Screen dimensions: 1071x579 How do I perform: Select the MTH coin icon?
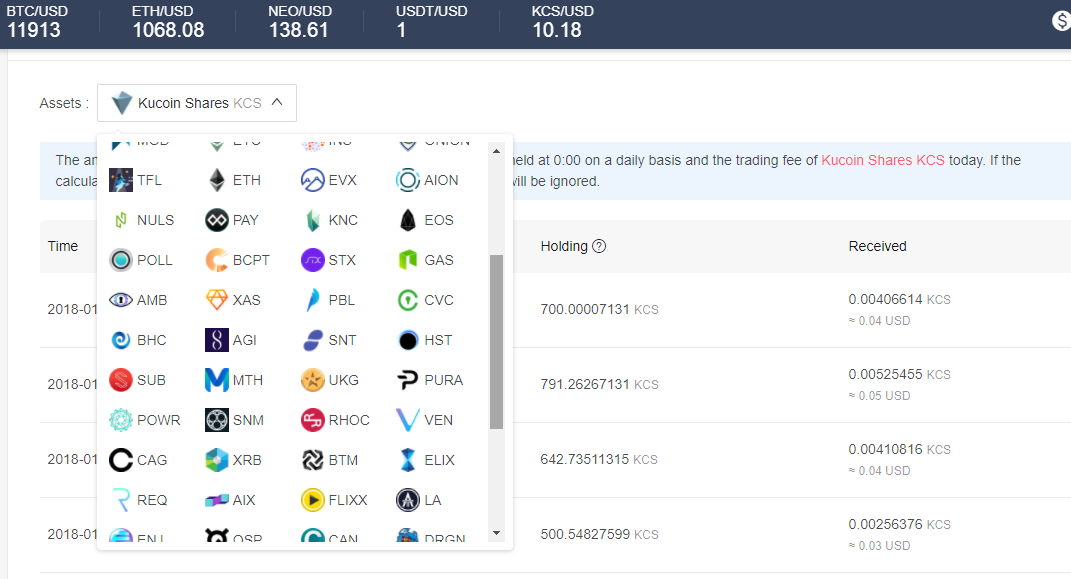click(217, 380)
